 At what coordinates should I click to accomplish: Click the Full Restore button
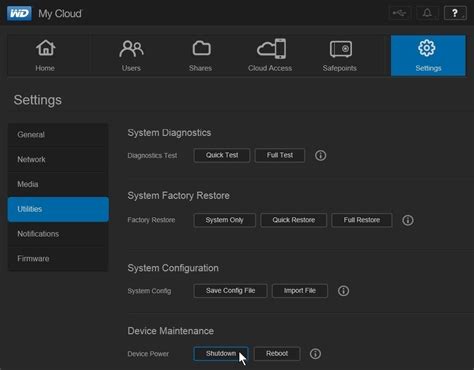[362, 220]
